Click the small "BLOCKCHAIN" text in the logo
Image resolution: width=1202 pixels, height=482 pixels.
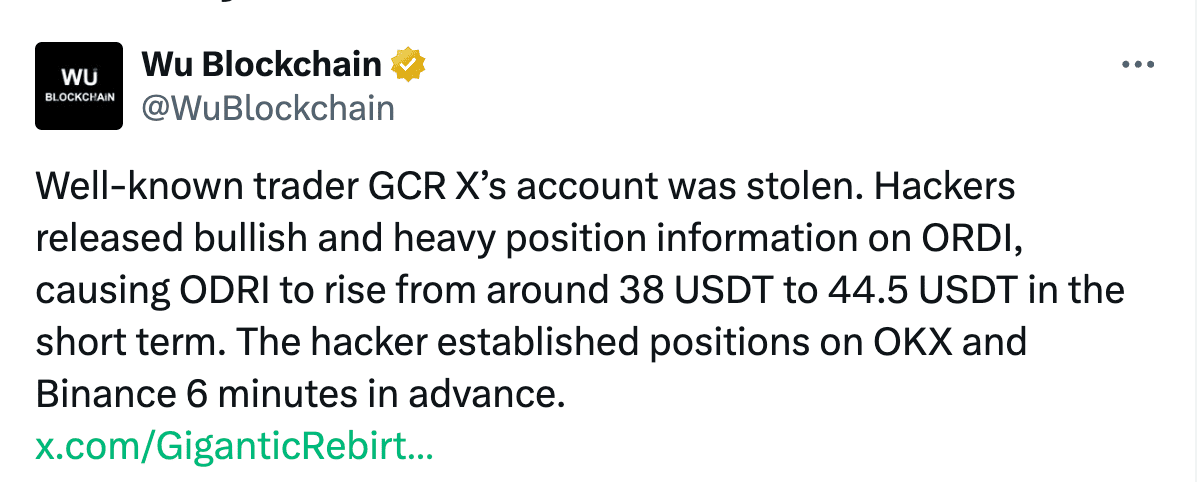tap(78, 98)
